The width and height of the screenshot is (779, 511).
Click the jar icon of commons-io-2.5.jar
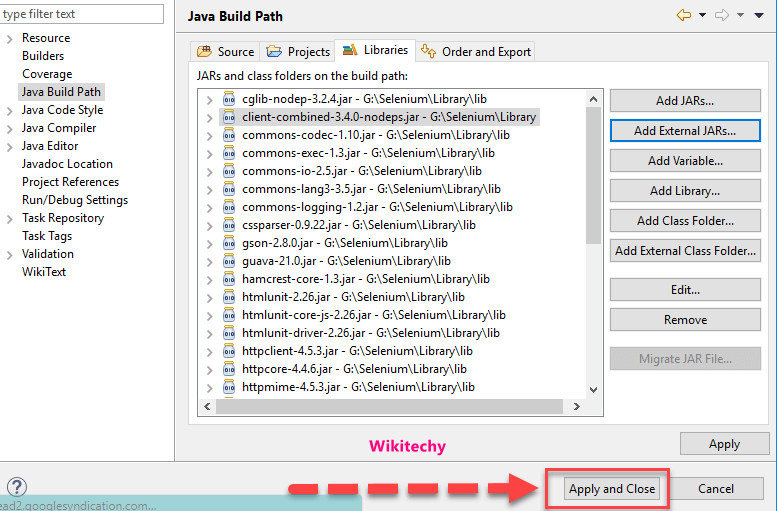pos(229,171)
